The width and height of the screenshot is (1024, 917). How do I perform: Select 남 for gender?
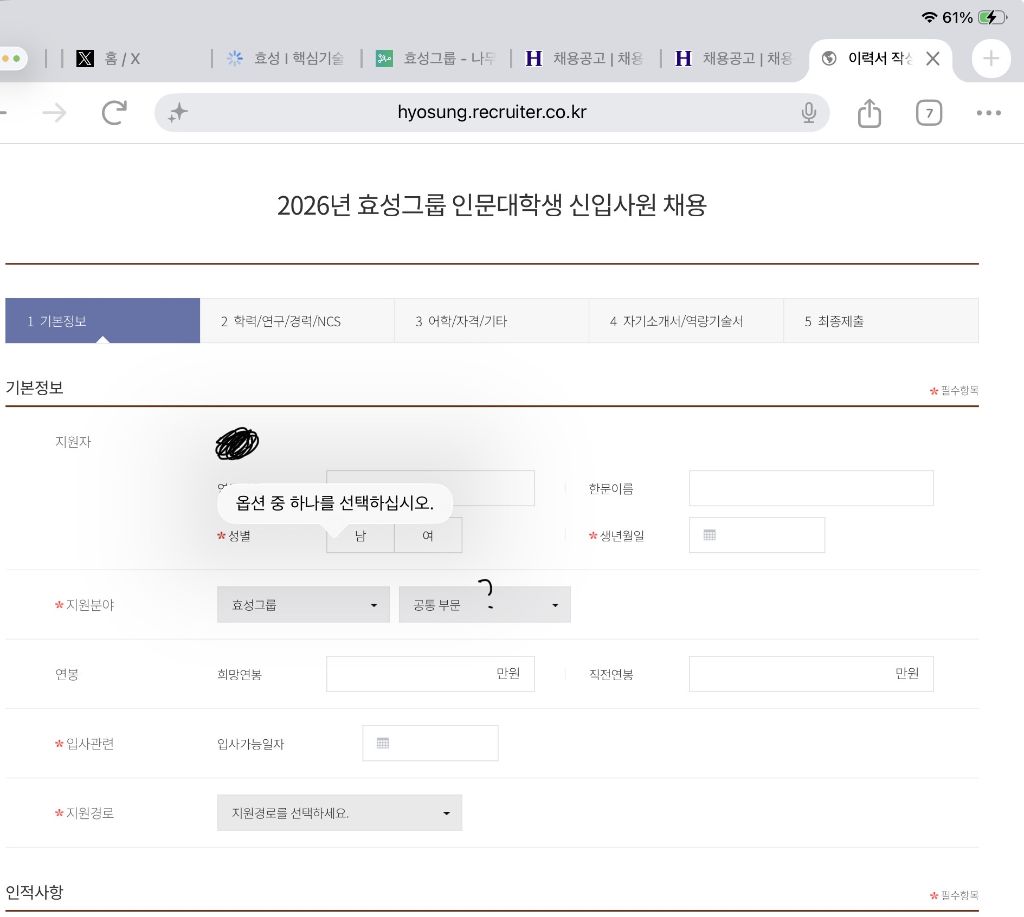pyautogui.click(x=360, y=536)
